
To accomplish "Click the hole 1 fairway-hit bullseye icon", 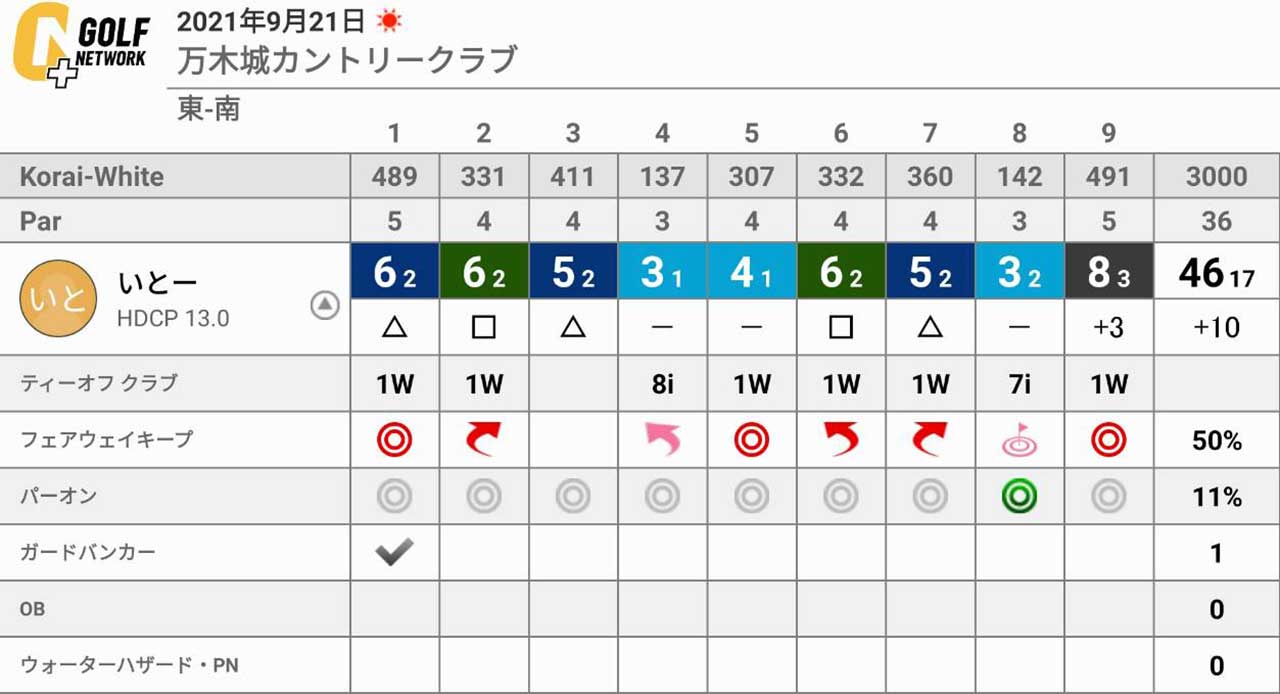I will [x=394, y=440].
